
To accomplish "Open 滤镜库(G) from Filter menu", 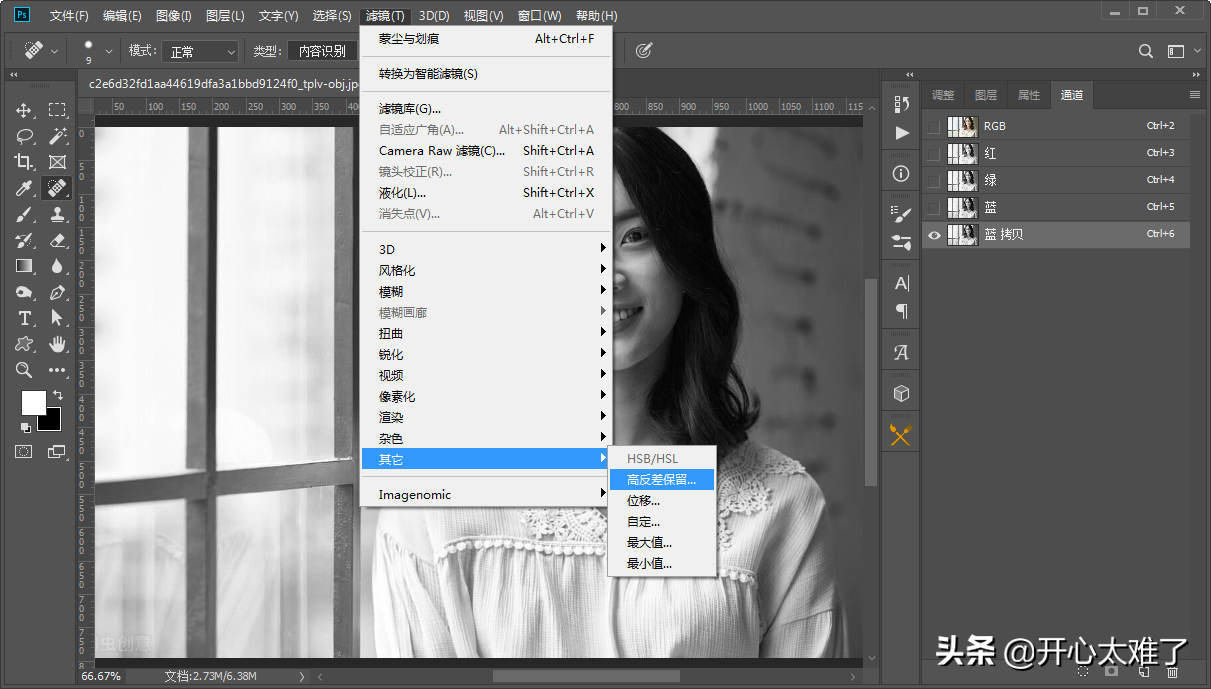I will (486, 108).
